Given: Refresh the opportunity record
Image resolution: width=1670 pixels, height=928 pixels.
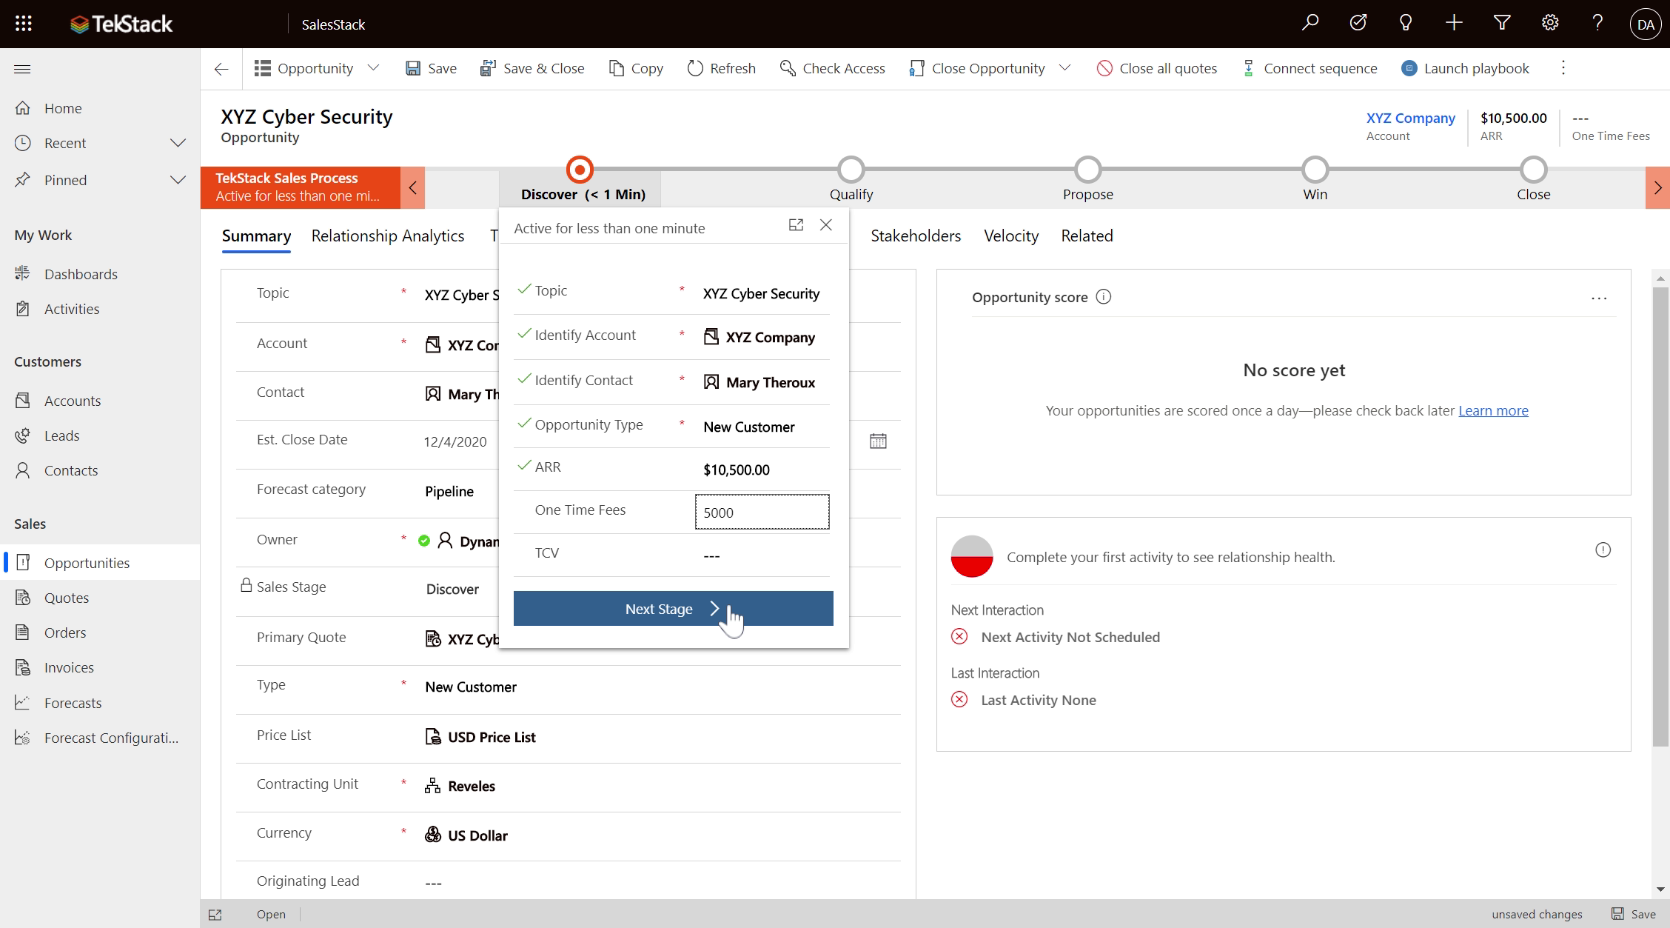Looking at the screenshot, I should click(721, 68).
